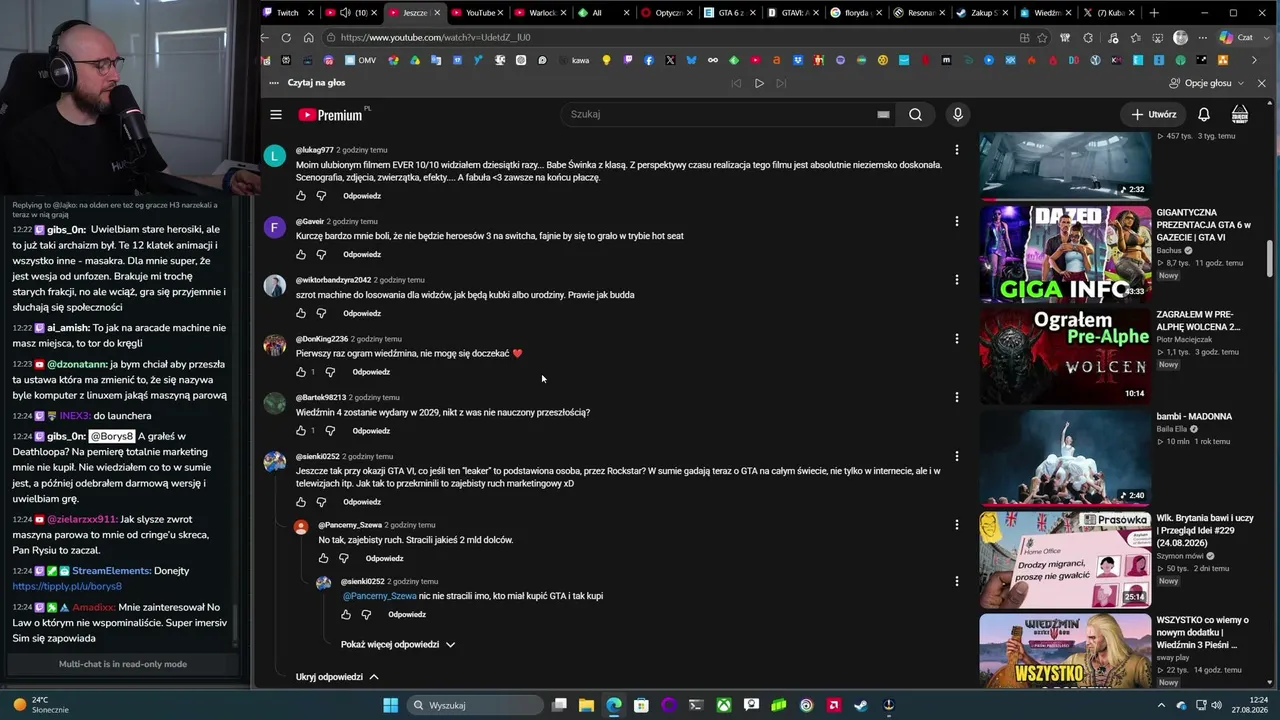The height and width of the screenshot is (720, 1280).
Task: Open action menu for @lukag977 comment
Action: click(x=957, y=150)
